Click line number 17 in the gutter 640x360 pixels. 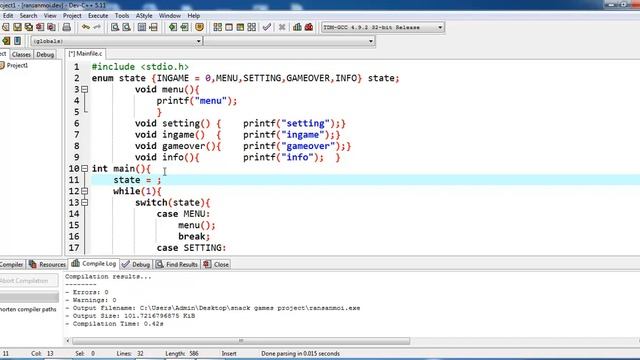pos(74,248)
